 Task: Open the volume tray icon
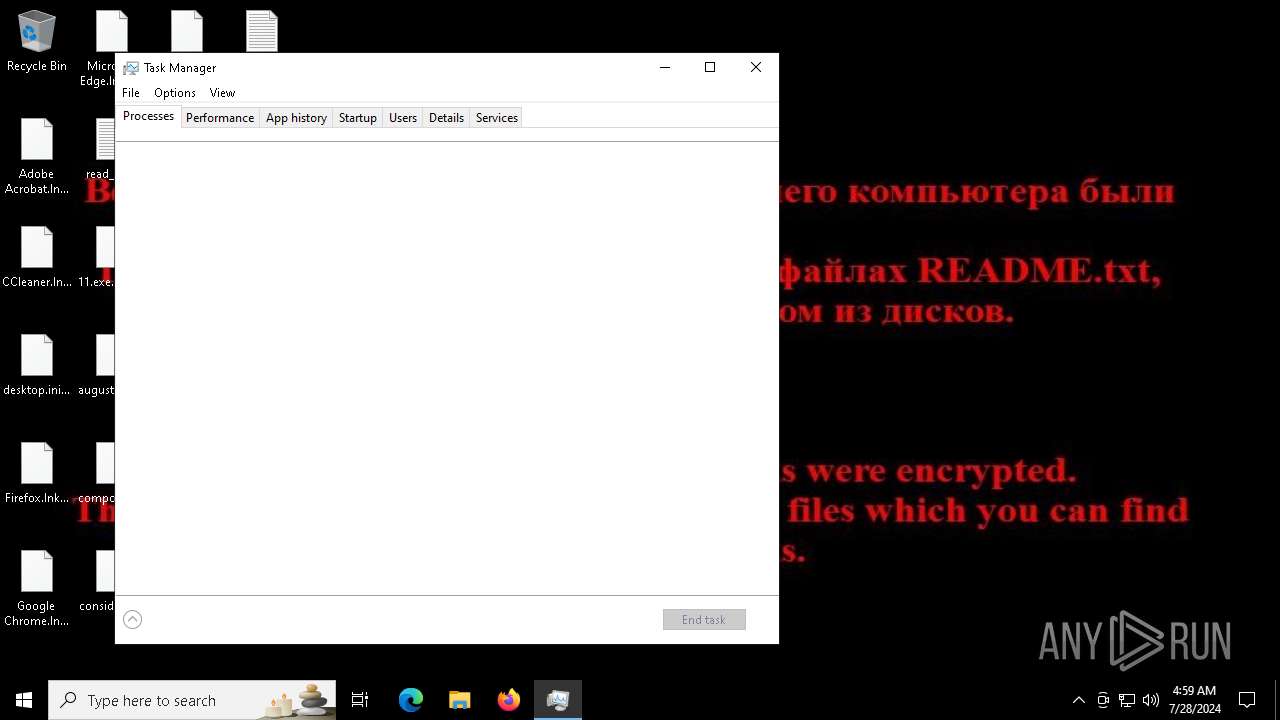coord(1151,700)
